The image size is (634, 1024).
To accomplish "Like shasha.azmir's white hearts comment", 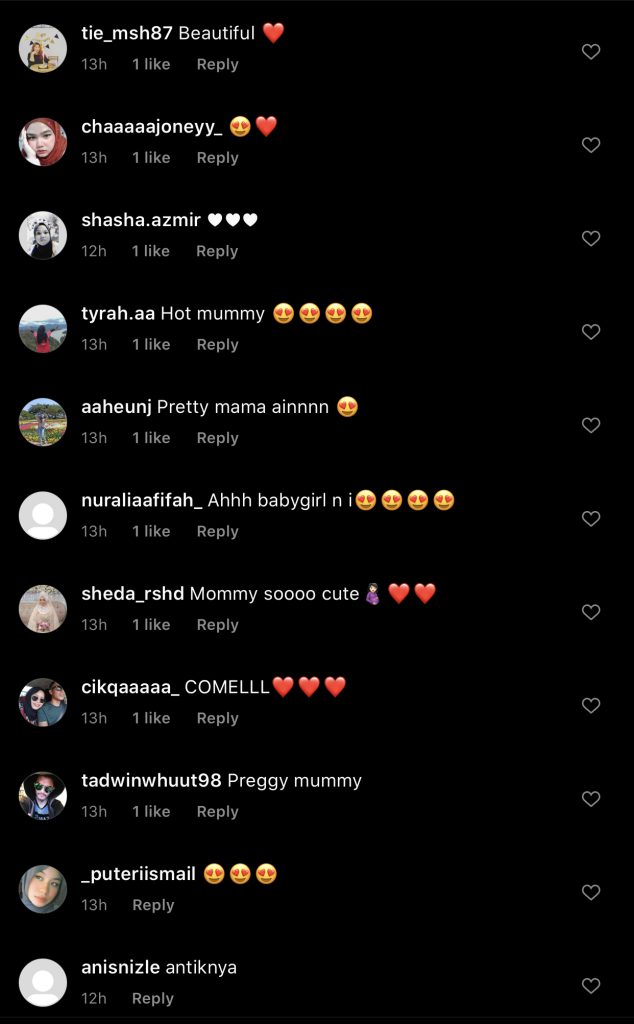I will point(591,238).
